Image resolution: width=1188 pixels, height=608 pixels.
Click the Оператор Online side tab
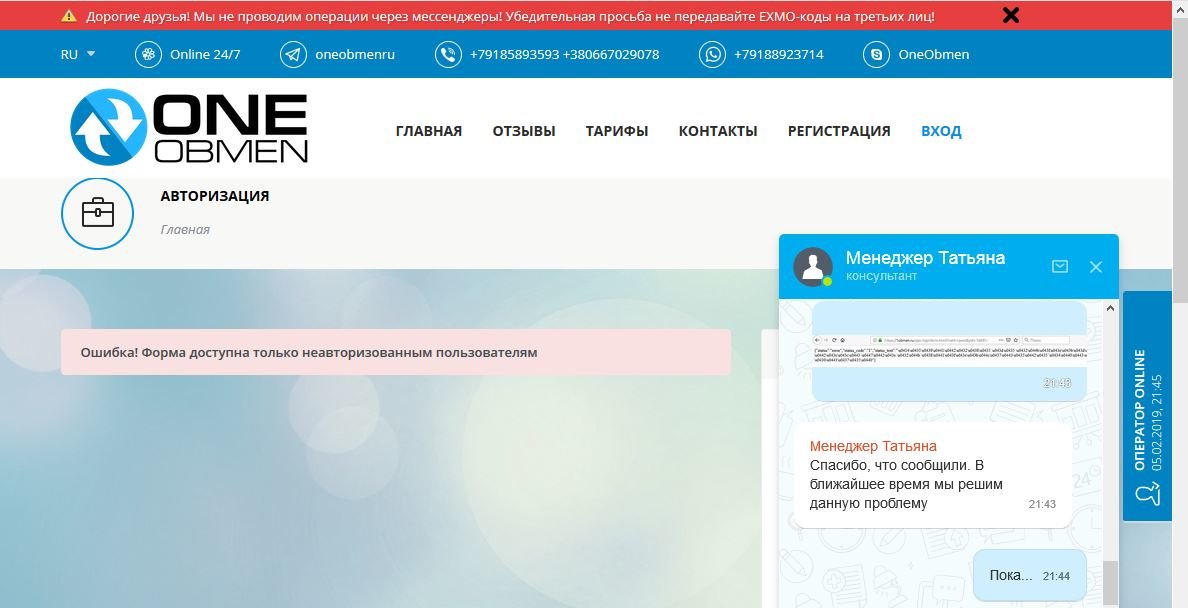click(x=1147, y=405)
